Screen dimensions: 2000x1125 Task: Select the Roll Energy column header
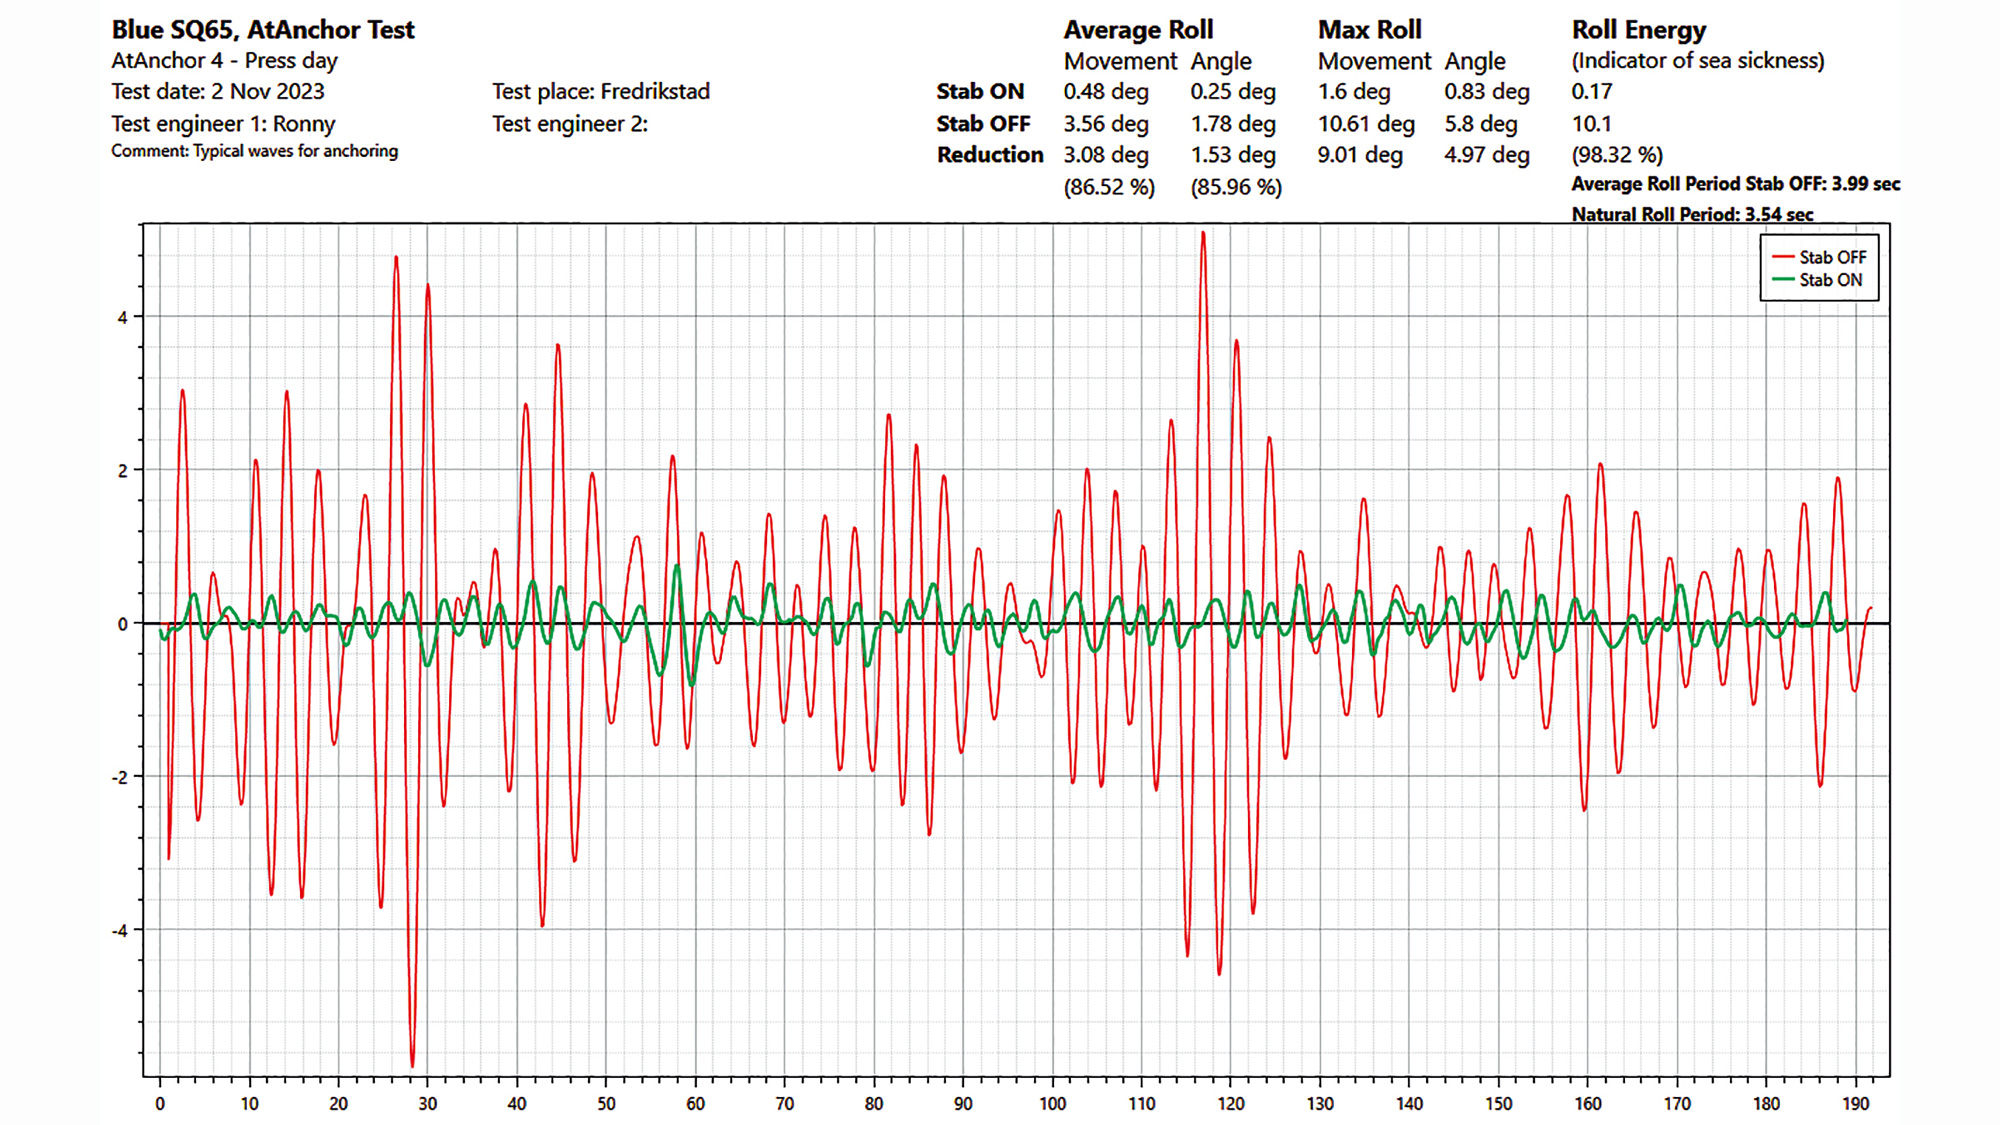(1638, 30)
